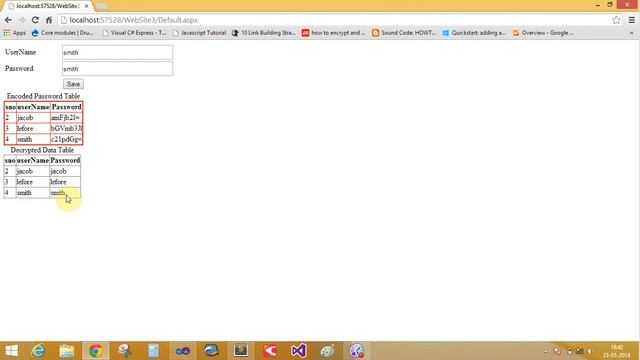This screenshot has width=640, height=360.
Task: Open the red Camtasia icon in taskbar
Action: (270, 351)
